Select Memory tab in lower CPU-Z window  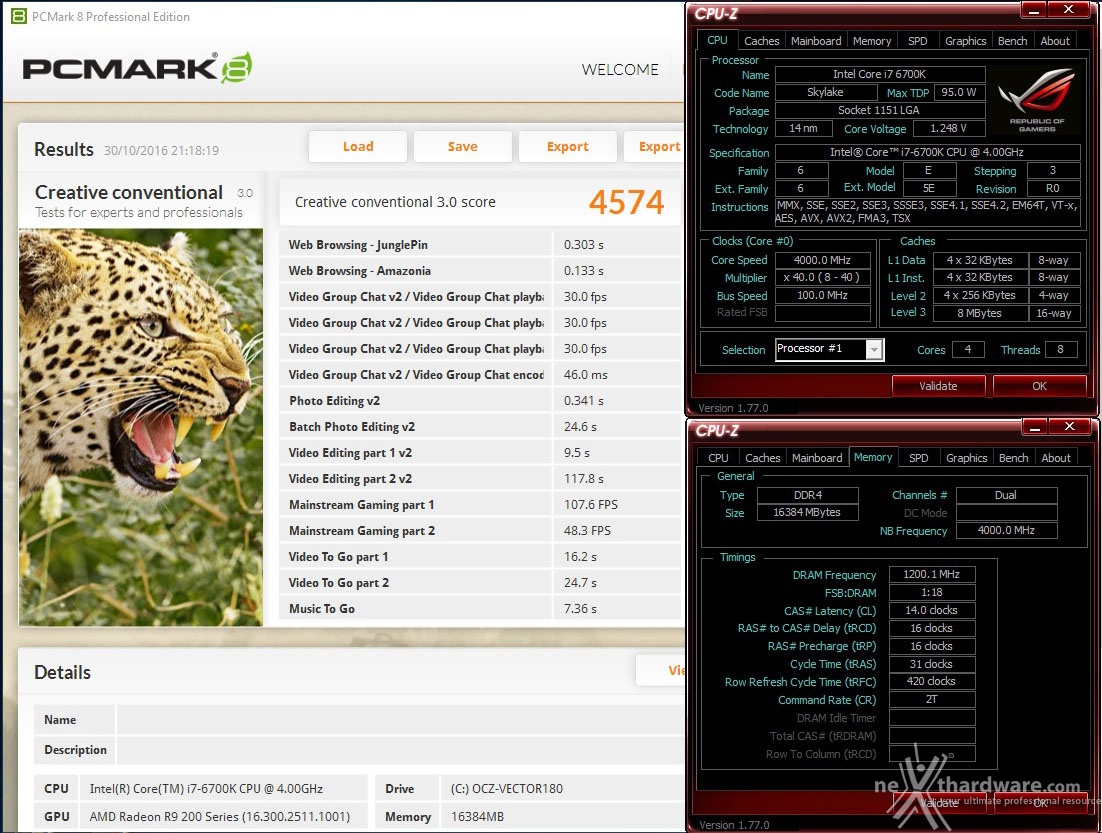tap(873, 457)
